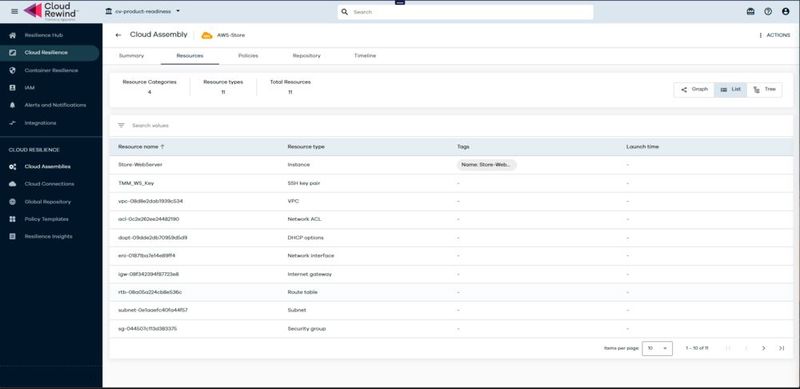Click the Internet gateway resource type cell
Screen dimensions: 800x389
pos(310,274)
